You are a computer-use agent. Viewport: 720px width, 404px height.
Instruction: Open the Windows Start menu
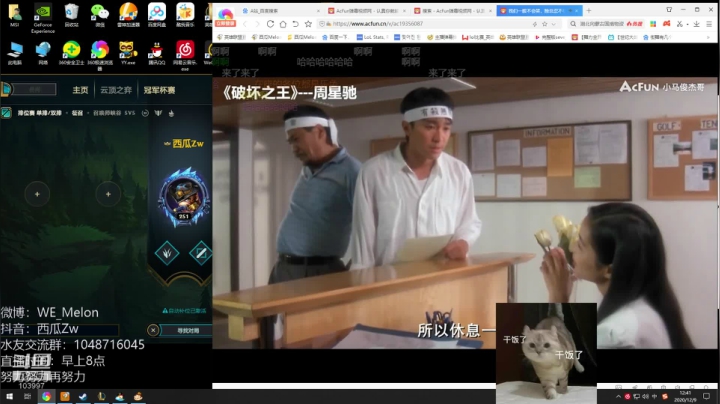point(9,396)
